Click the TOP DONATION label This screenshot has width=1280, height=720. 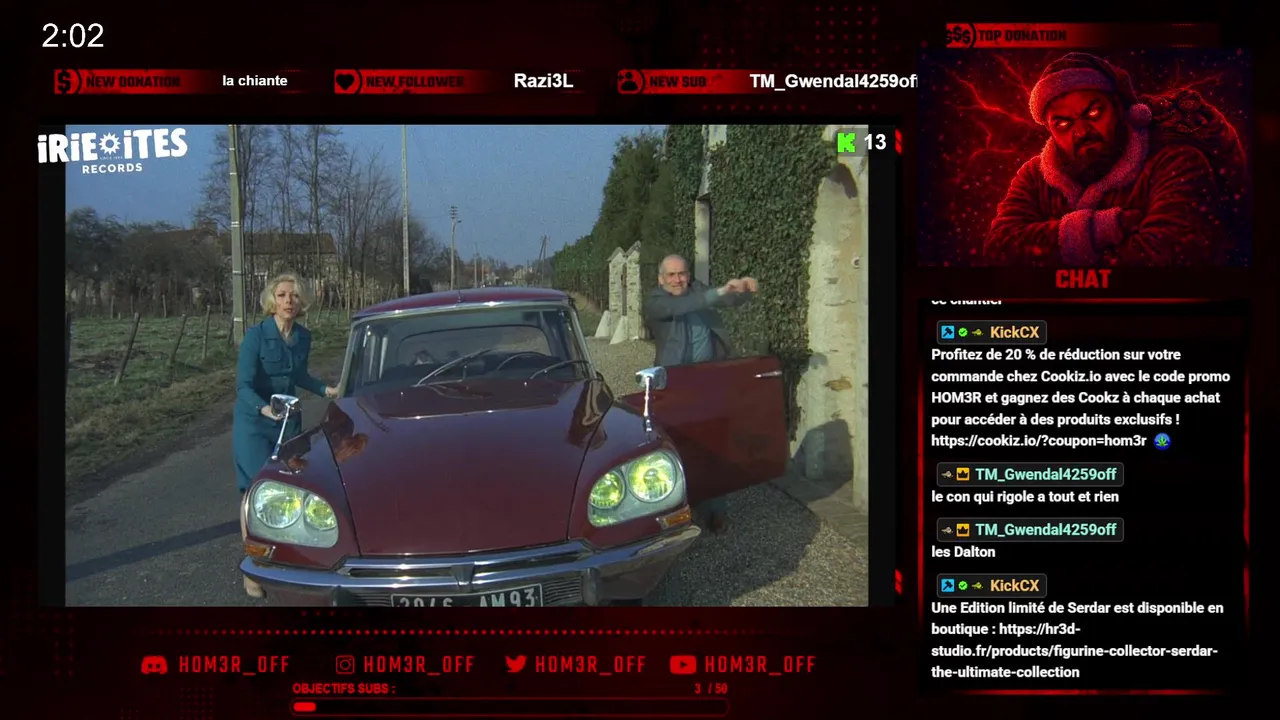coord(1022,36)
